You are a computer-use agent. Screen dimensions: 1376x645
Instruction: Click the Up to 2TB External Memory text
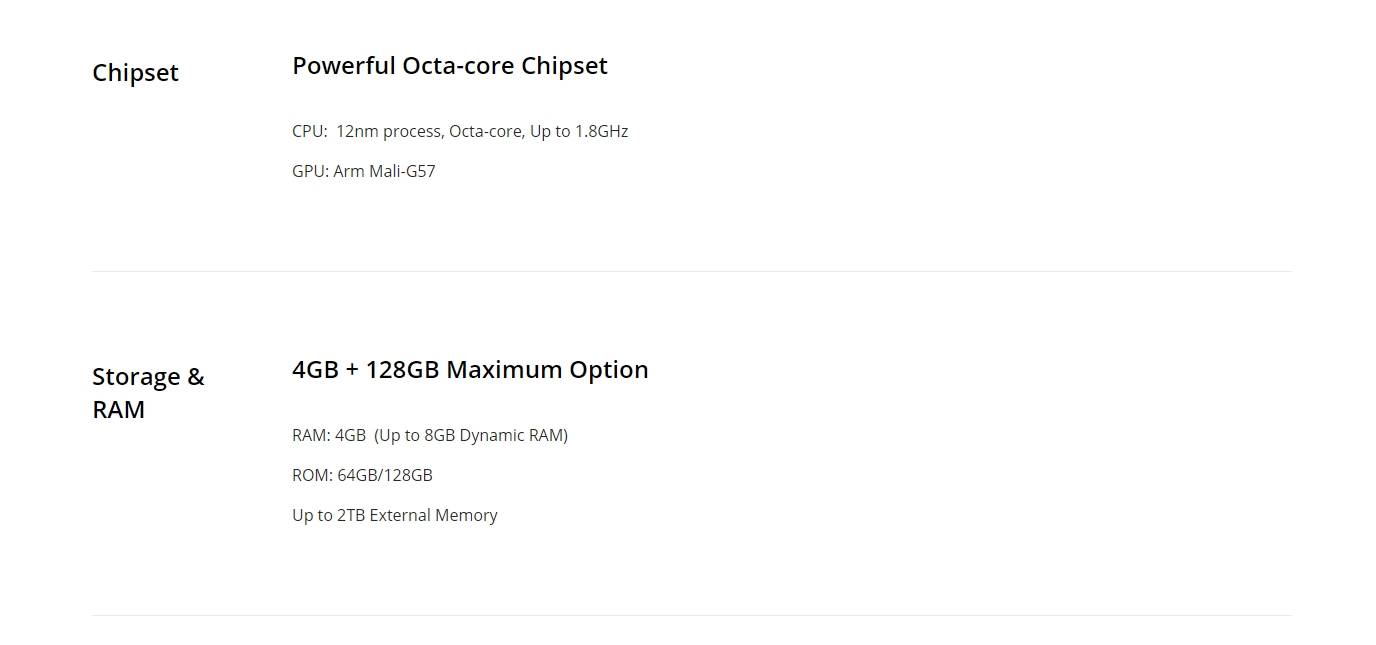(x=395, y=515)
